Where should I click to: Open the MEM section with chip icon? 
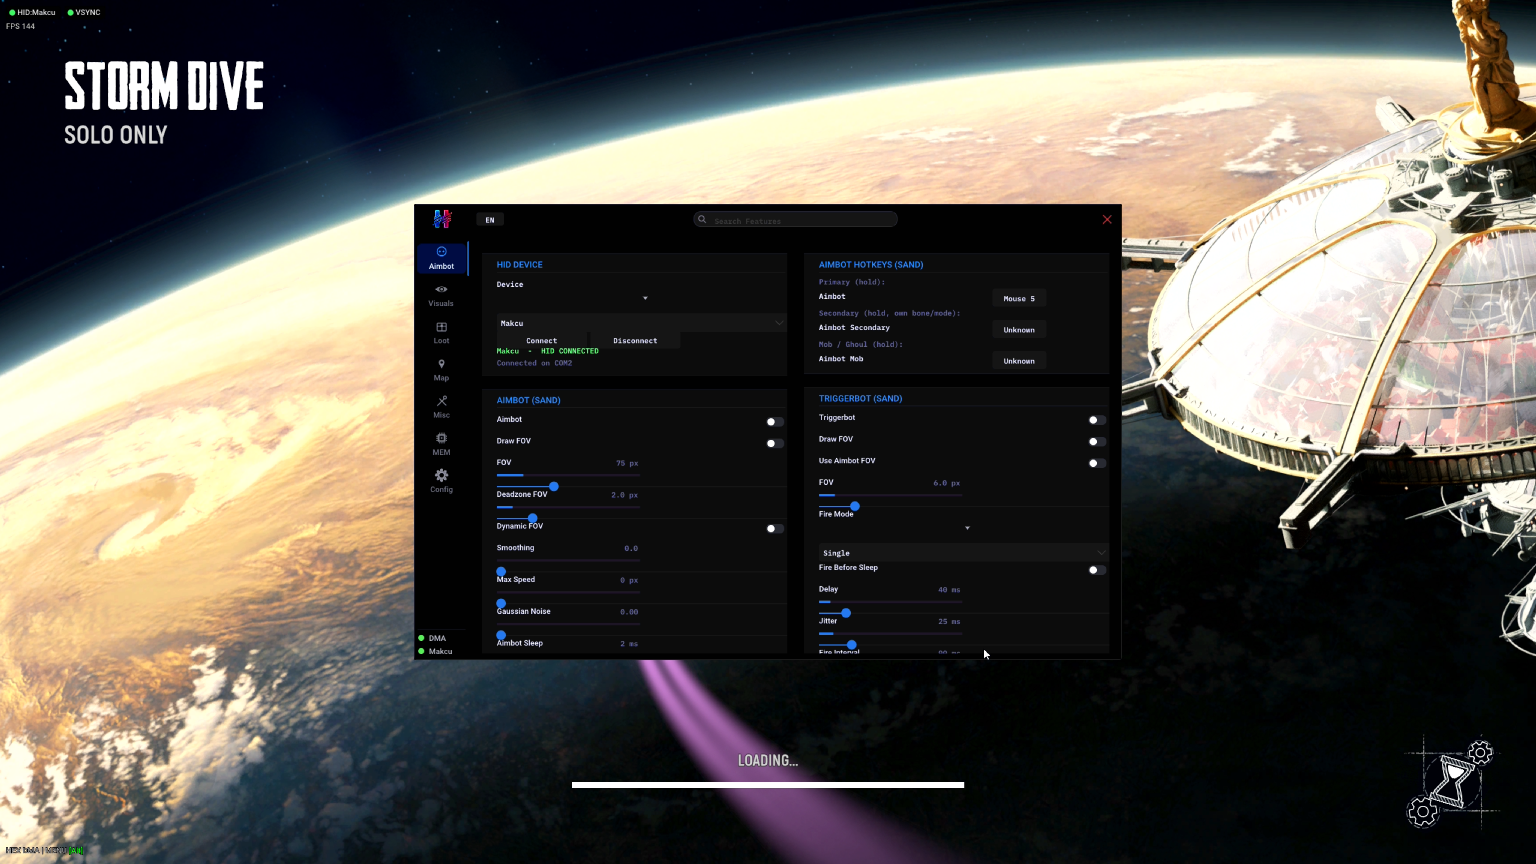[x=441, y=444]
